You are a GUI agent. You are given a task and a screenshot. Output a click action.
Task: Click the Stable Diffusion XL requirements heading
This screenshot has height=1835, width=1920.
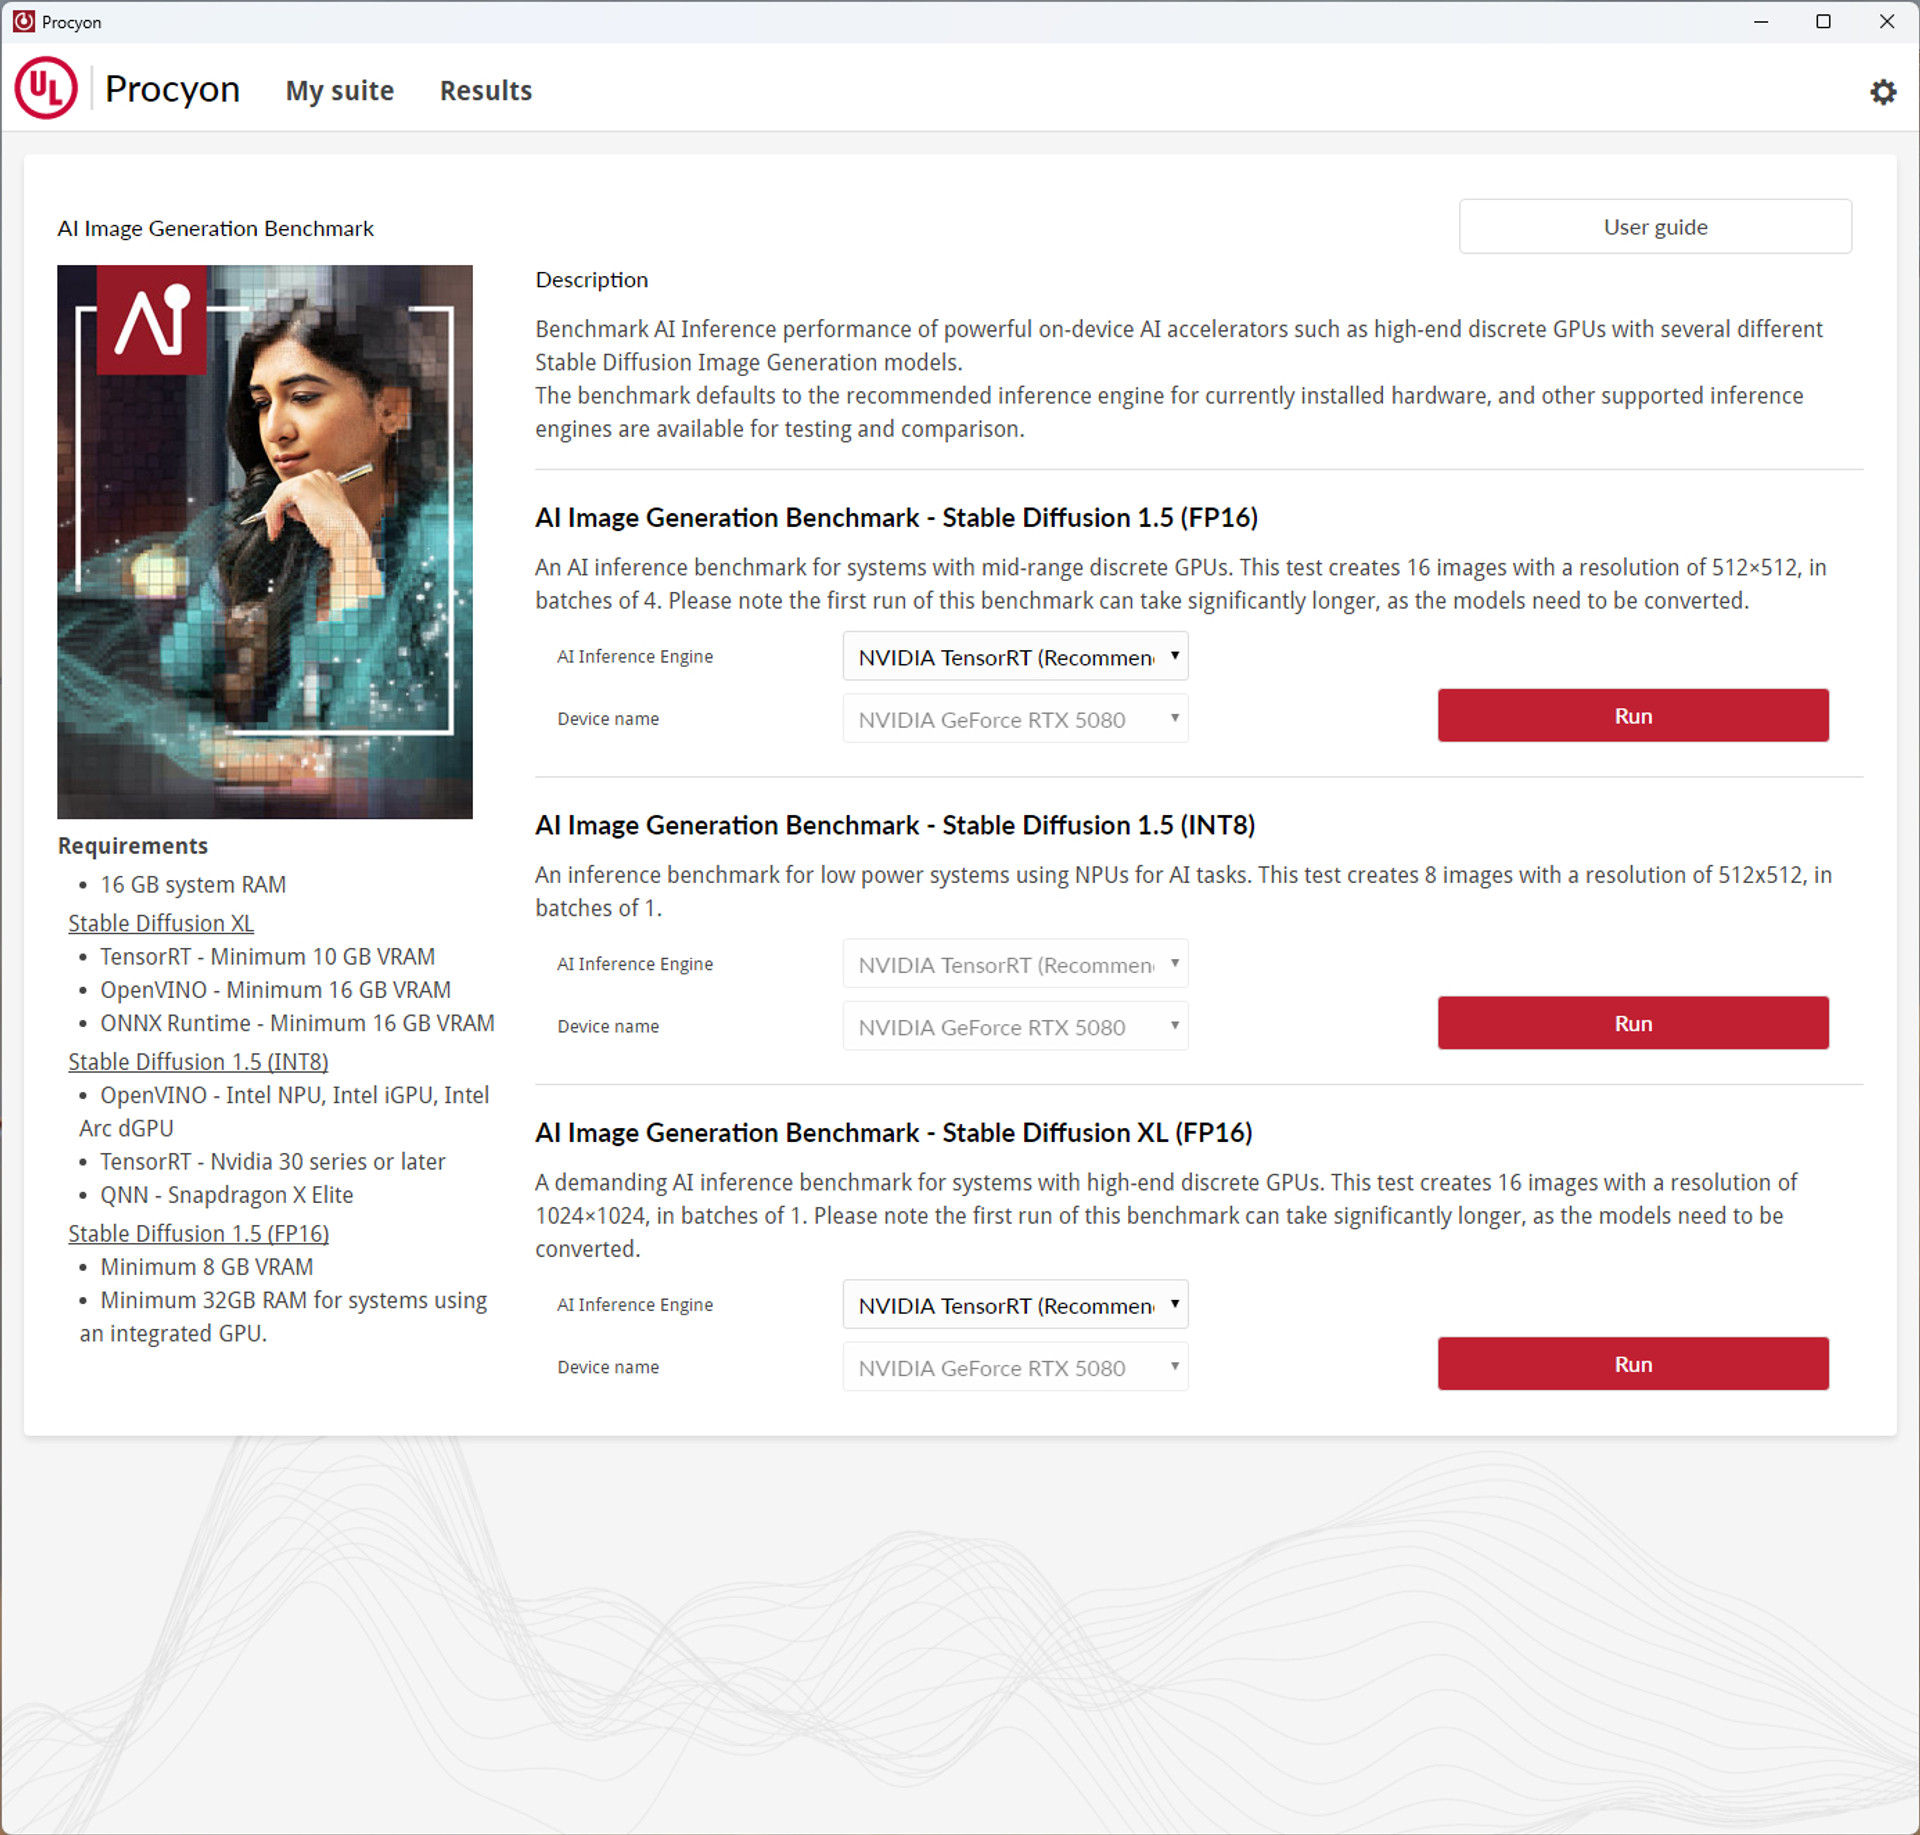[161, 923]
